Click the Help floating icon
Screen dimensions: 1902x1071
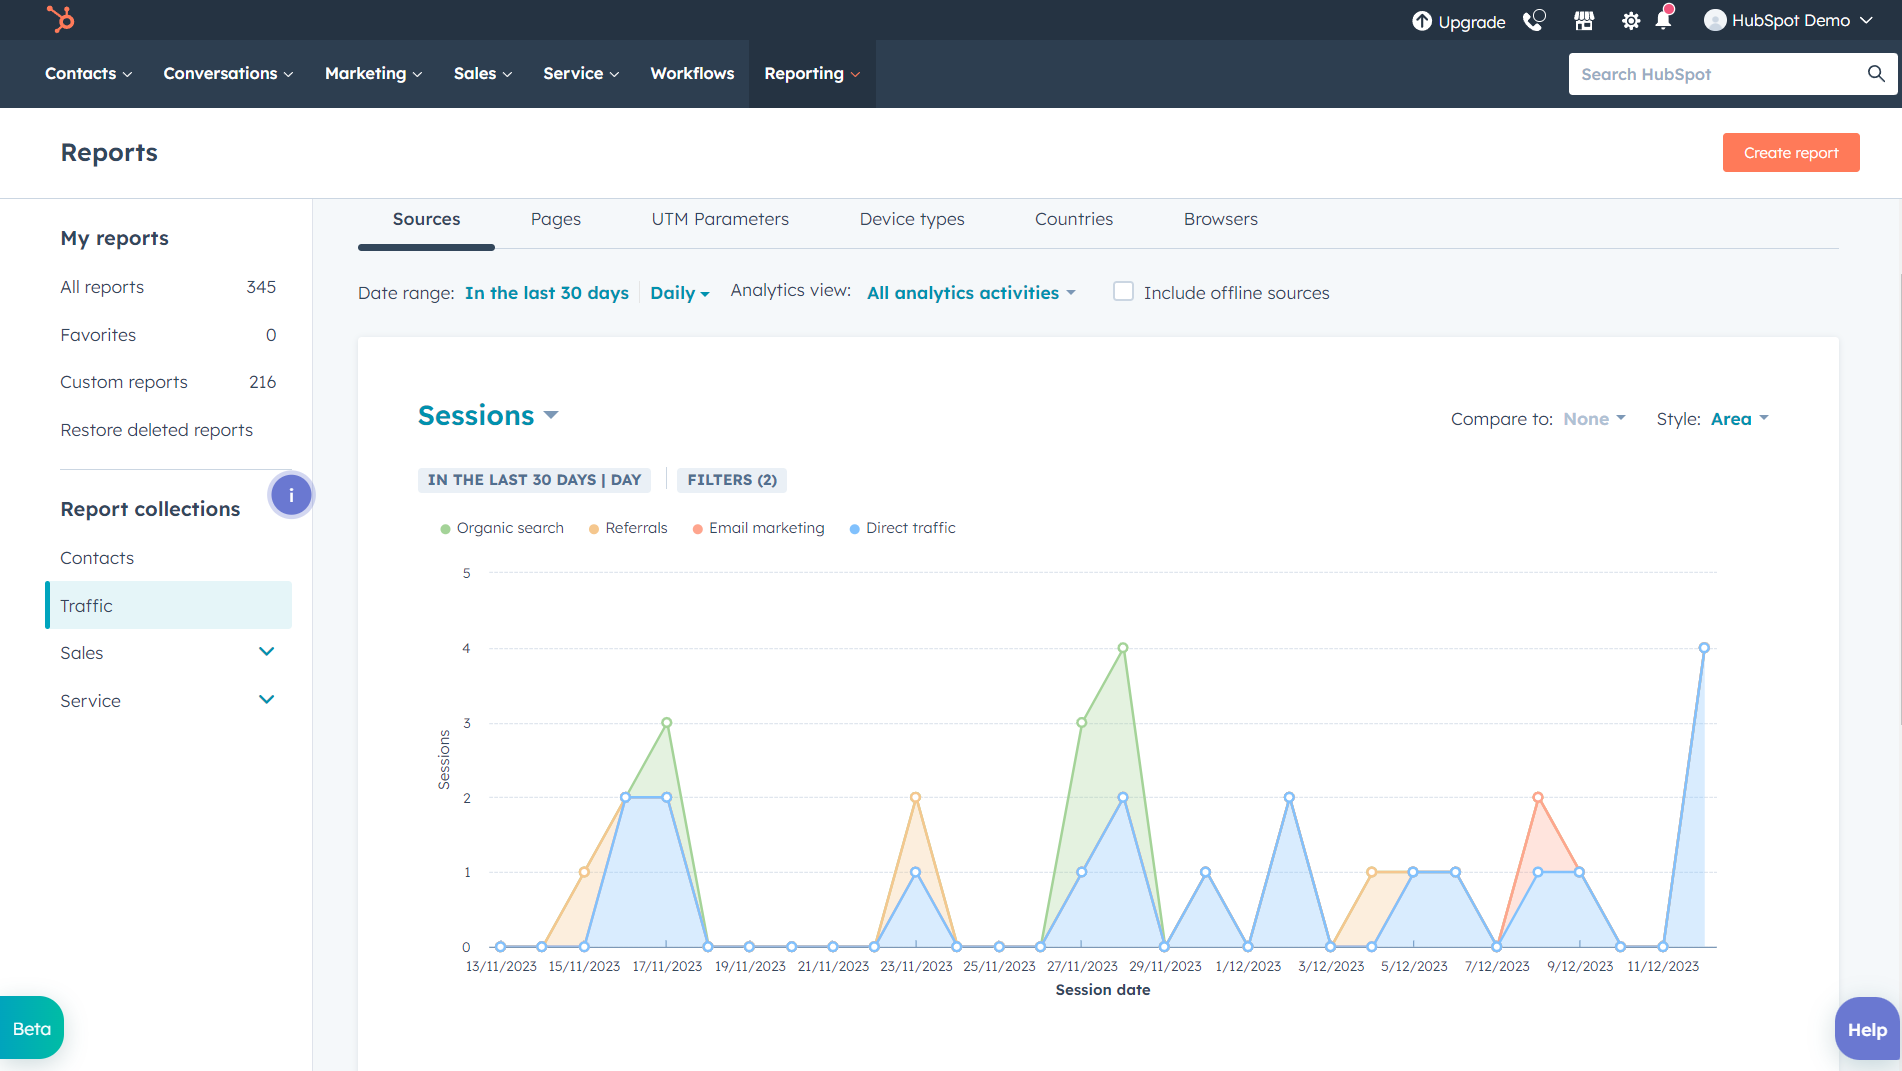(1866, 1028)
